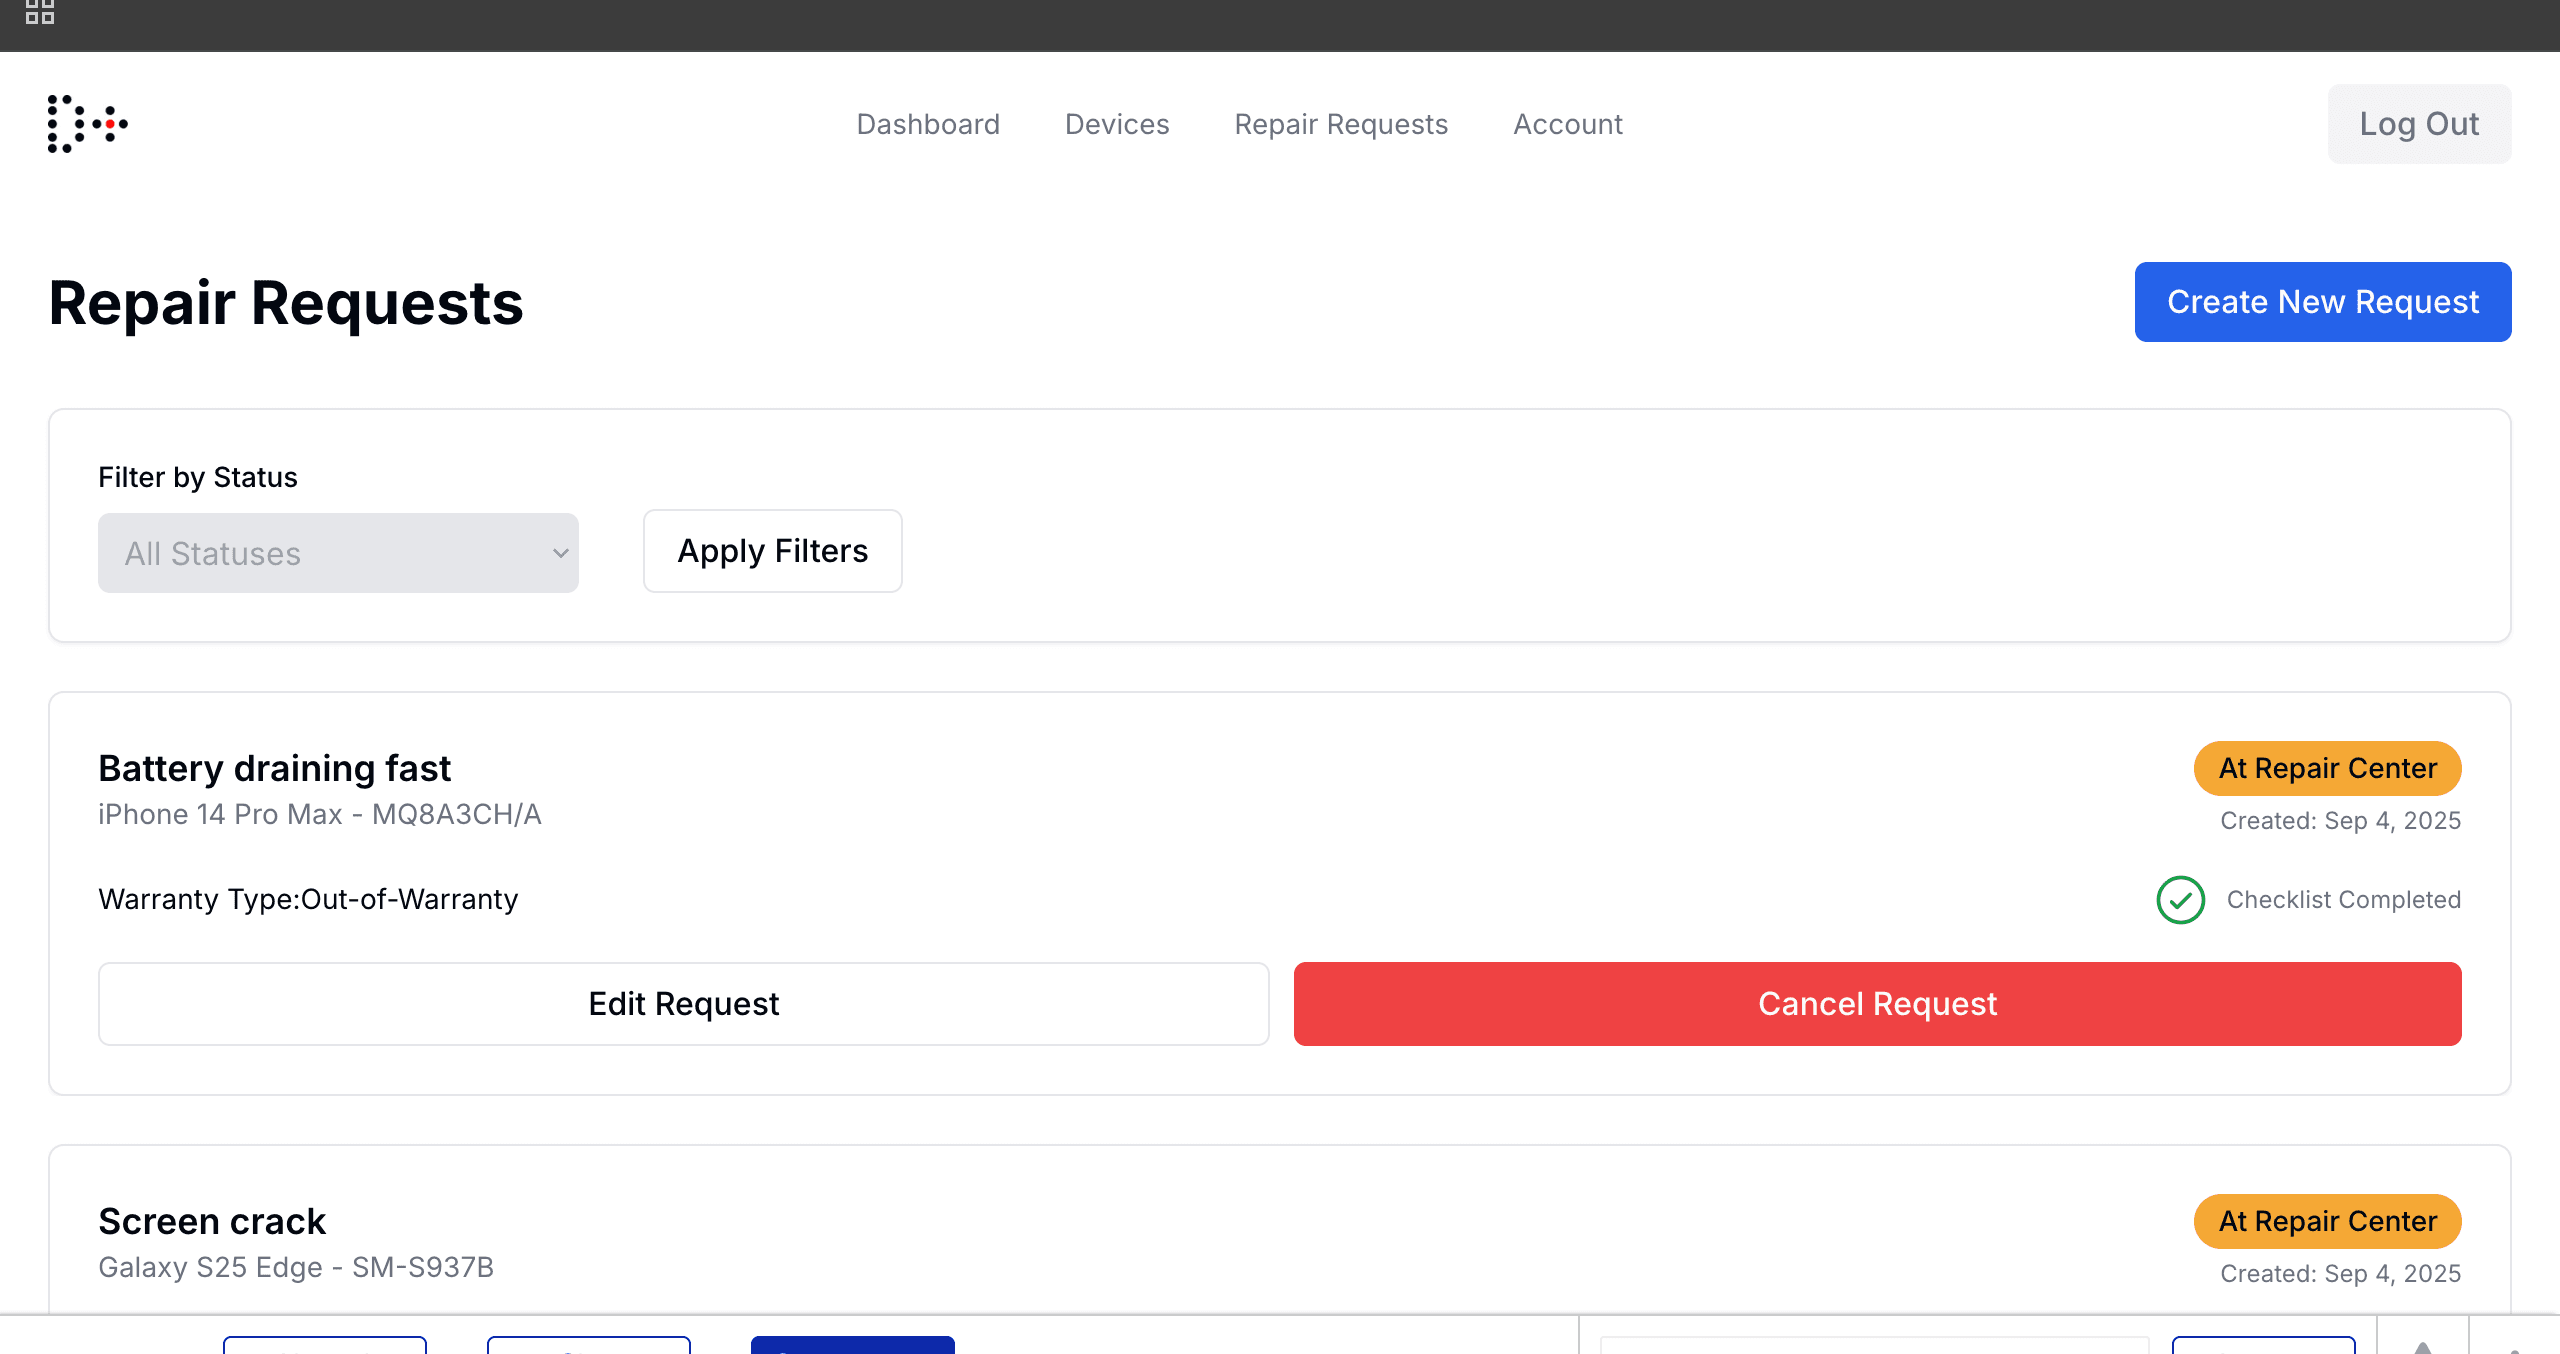Viewport: 2560px width, 1354px height.
Task: Navigate to the Devices section
Action: click(1117, 124)
